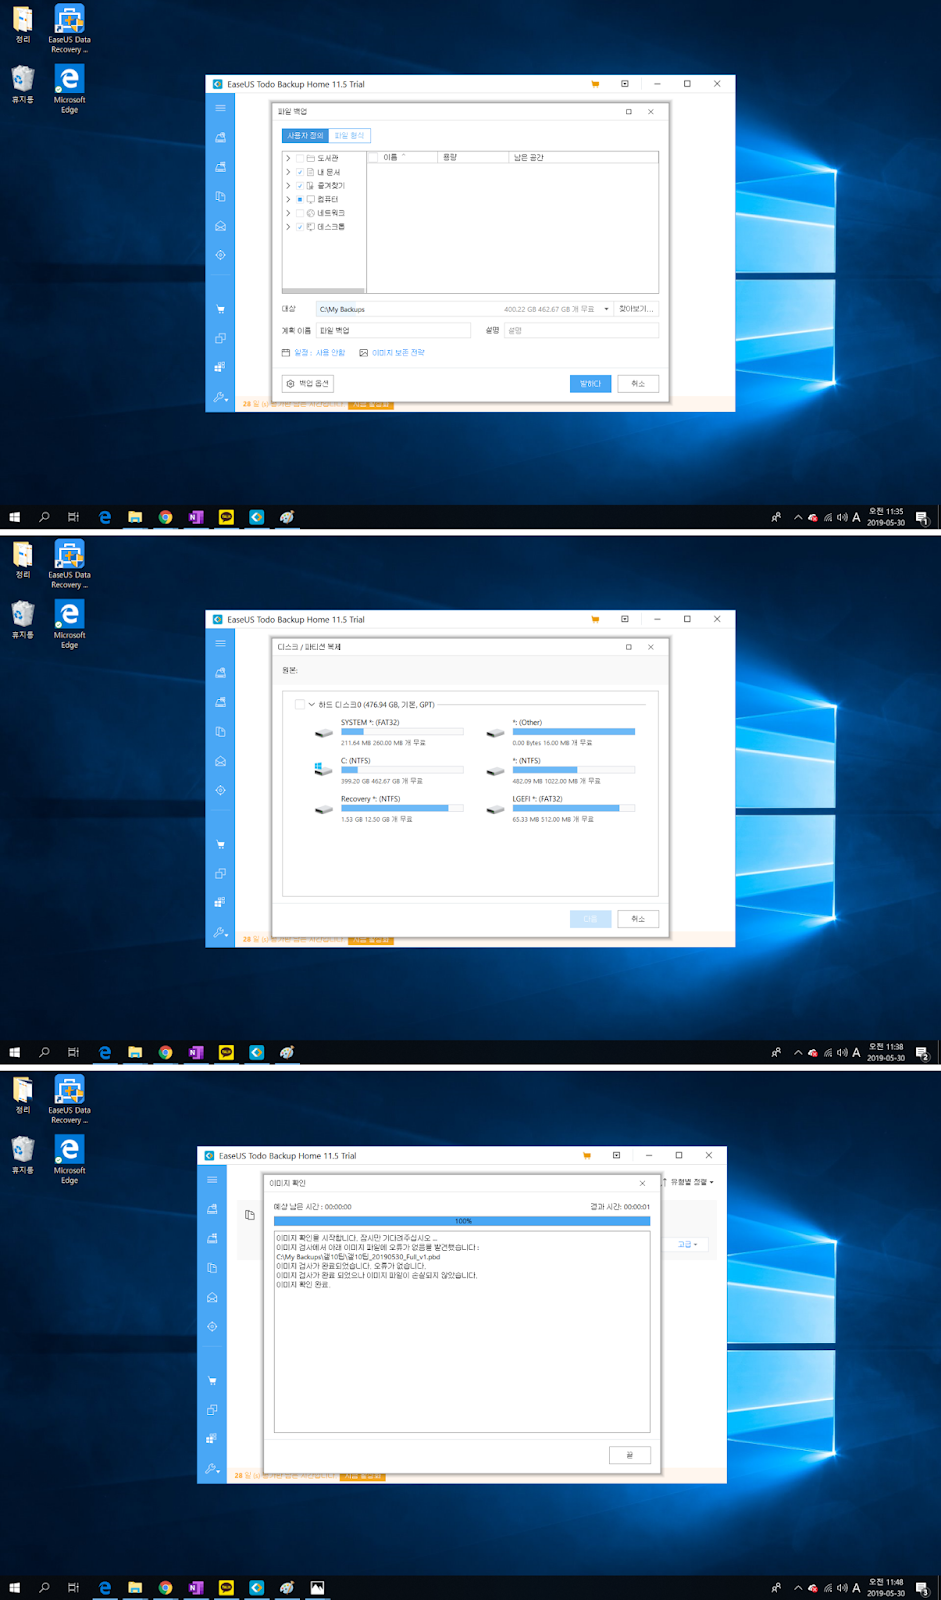Click usage bar of C: (NTFS) partition
Viewport: 941px width, 1600px height.
(402, 770)
